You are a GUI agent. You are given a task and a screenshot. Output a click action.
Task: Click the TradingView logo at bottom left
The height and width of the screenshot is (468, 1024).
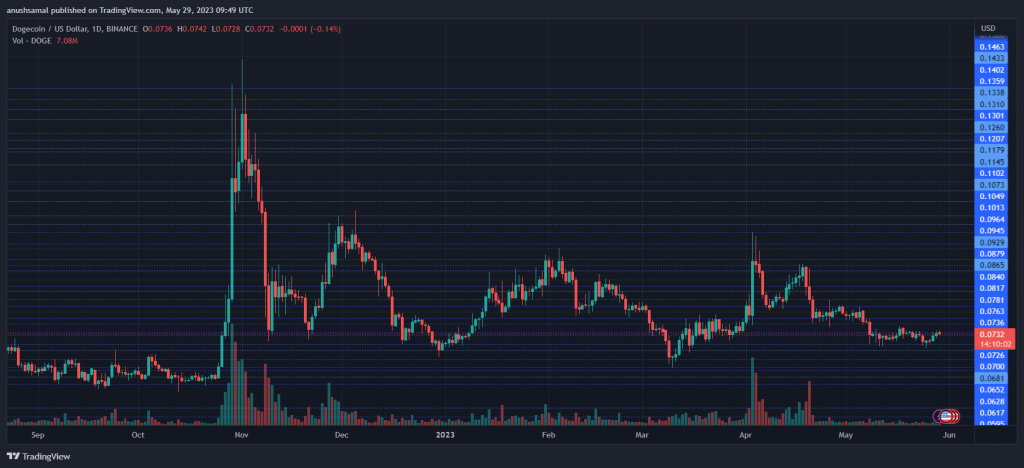pyautogui.click(x=40, y=457)
